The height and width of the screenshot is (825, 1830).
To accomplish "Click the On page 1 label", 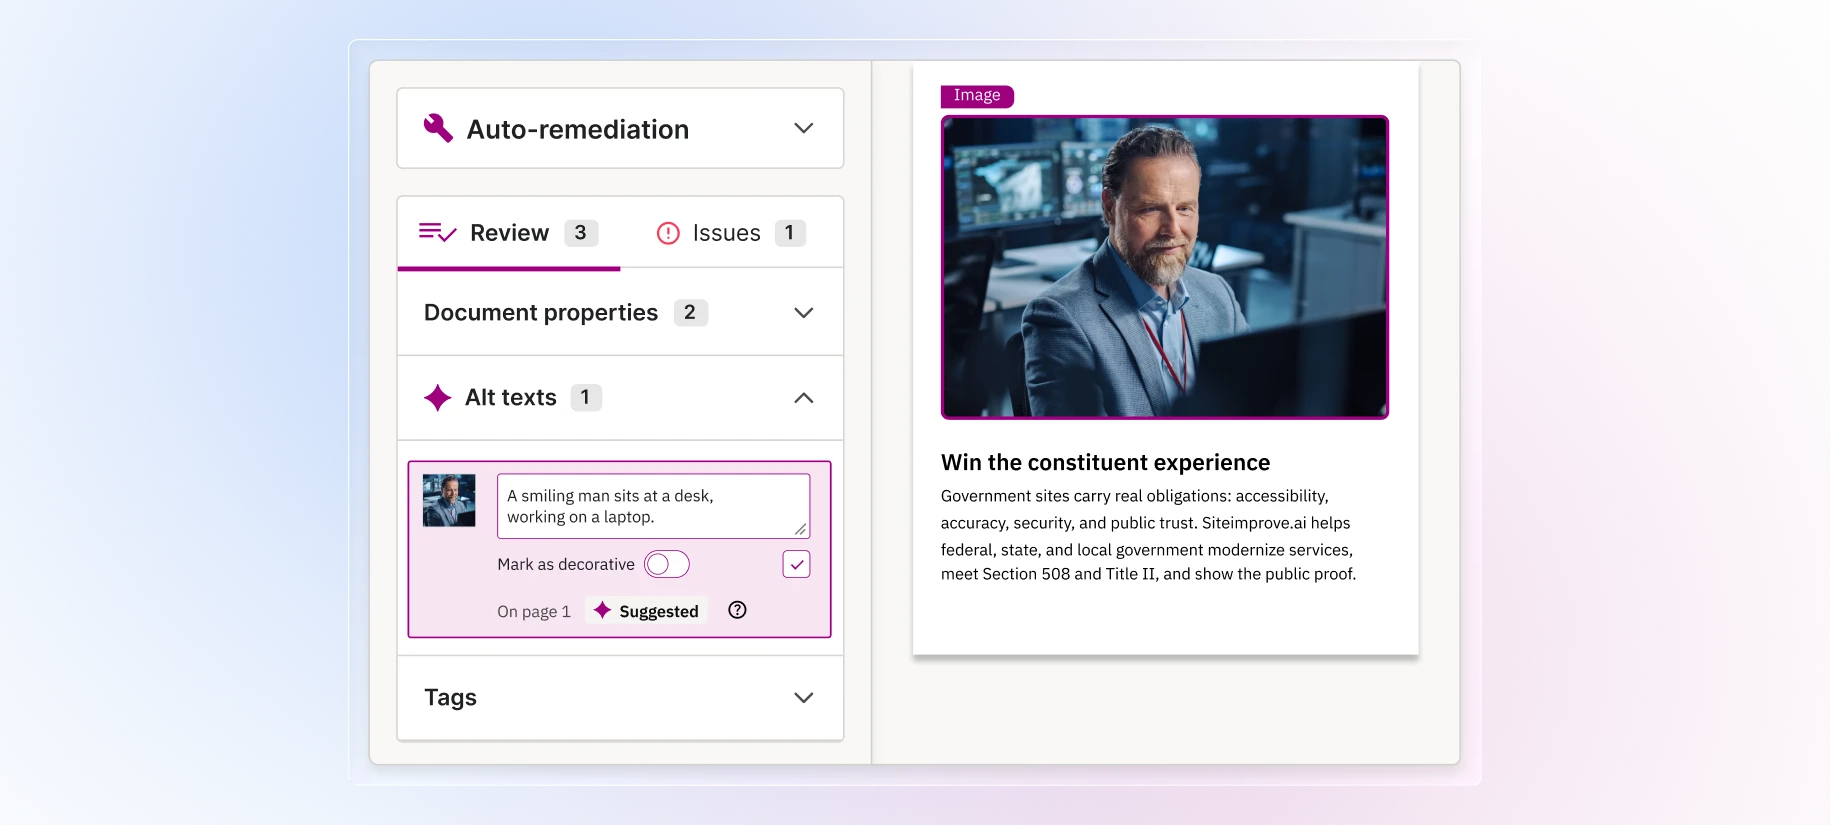I will click(534, 612).
